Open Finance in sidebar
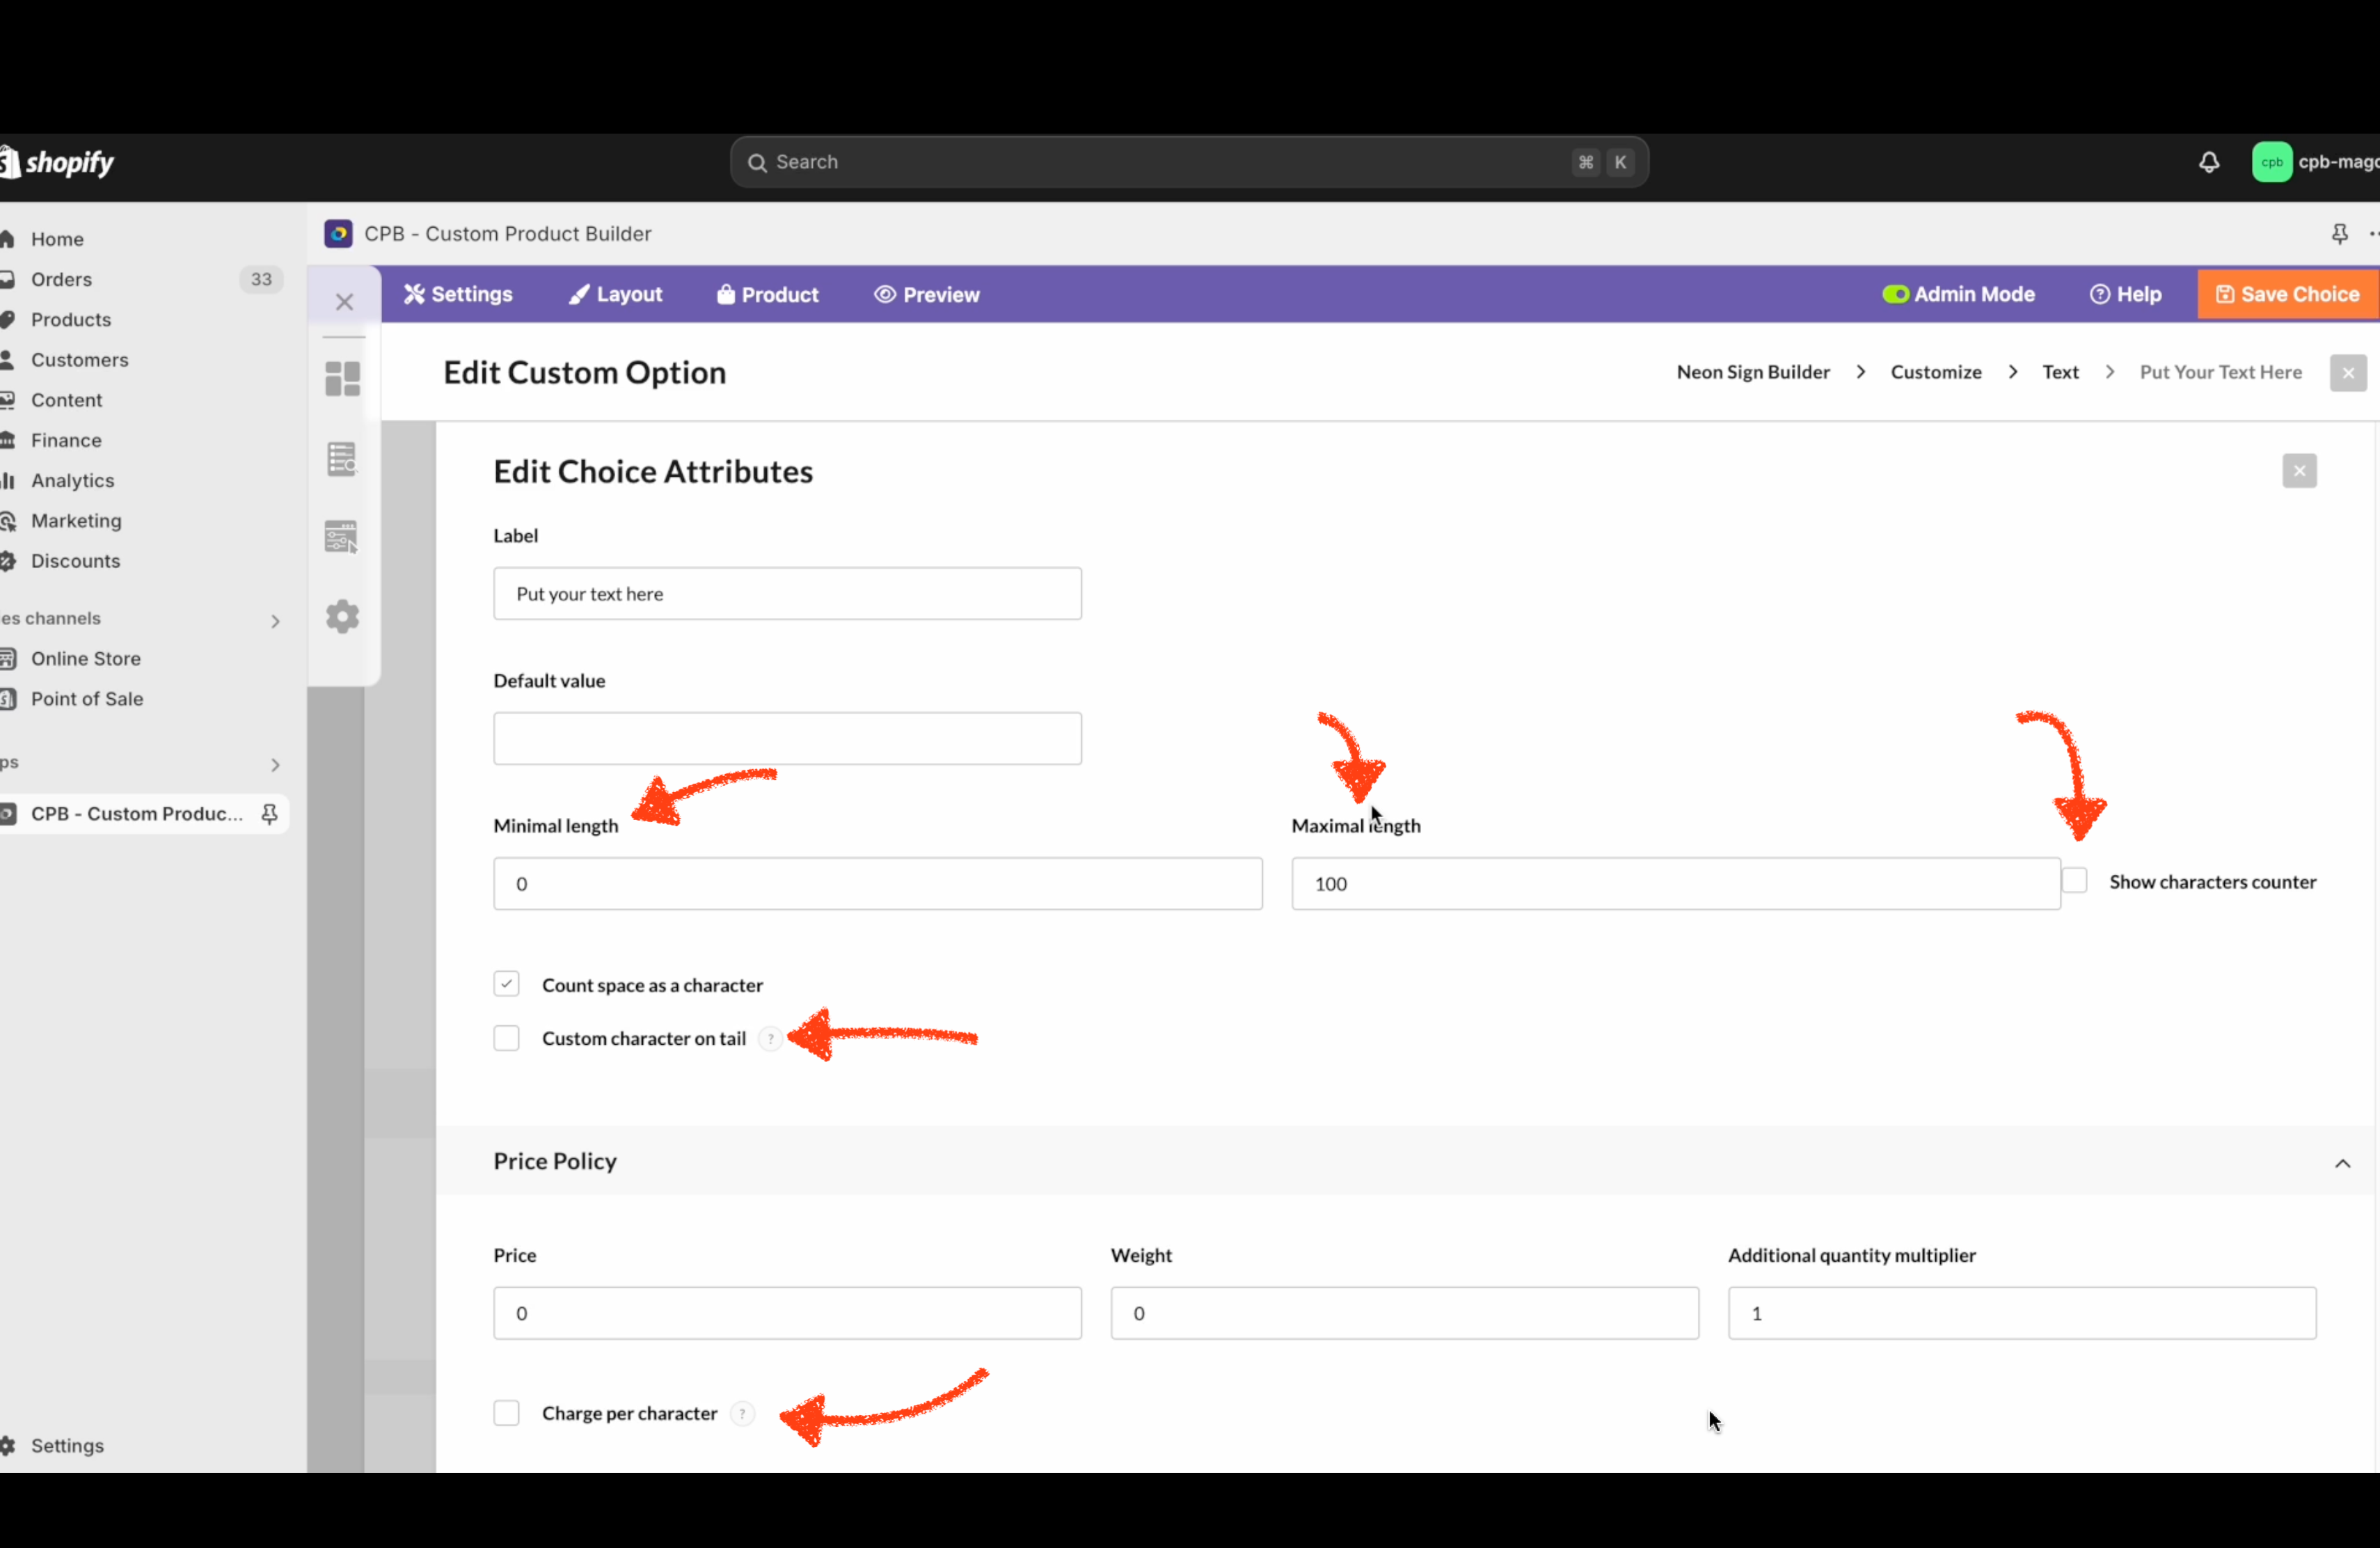This screenshot has width=2380, height=1548. (66, 440)
